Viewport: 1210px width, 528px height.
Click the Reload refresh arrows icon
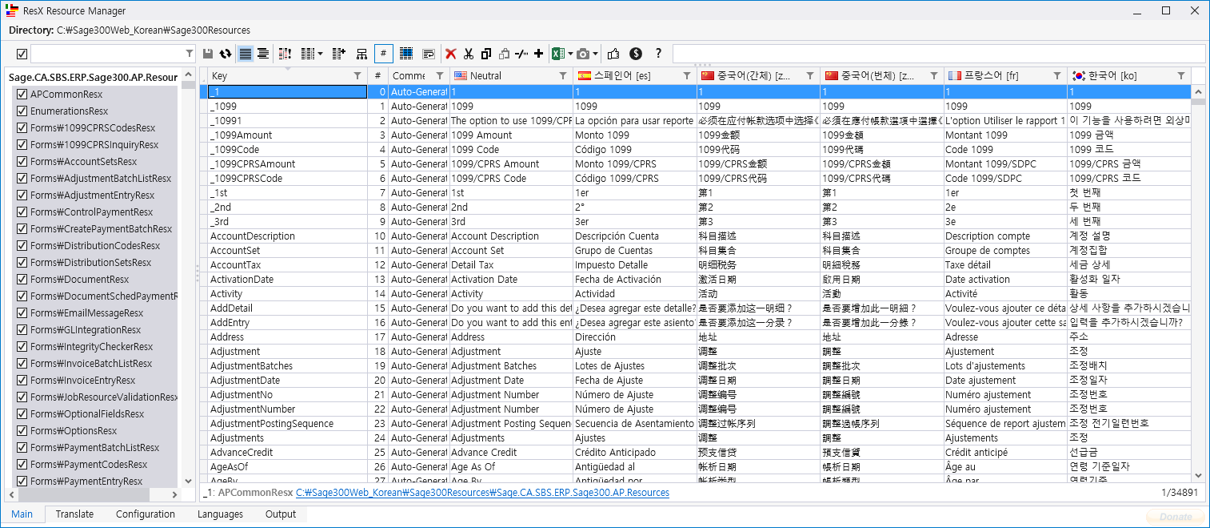(x=226, y=54)
